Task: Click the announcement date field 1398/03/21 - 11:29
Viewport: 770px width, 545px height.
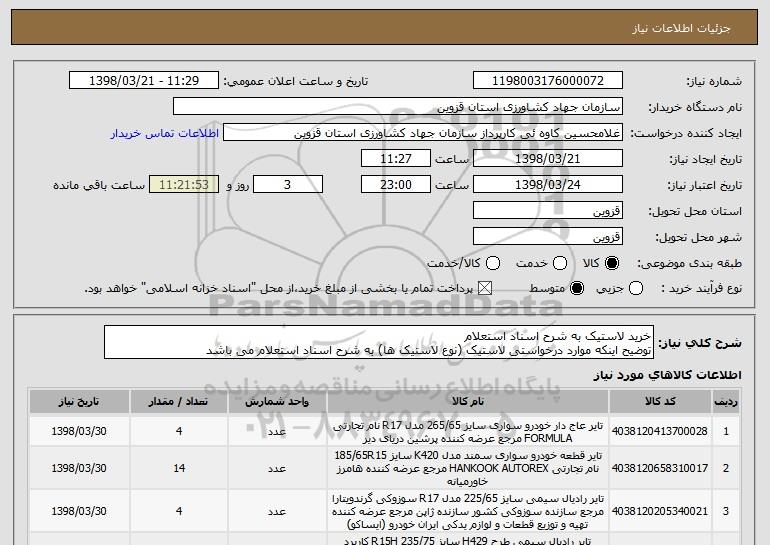Action: pos(144,81)
